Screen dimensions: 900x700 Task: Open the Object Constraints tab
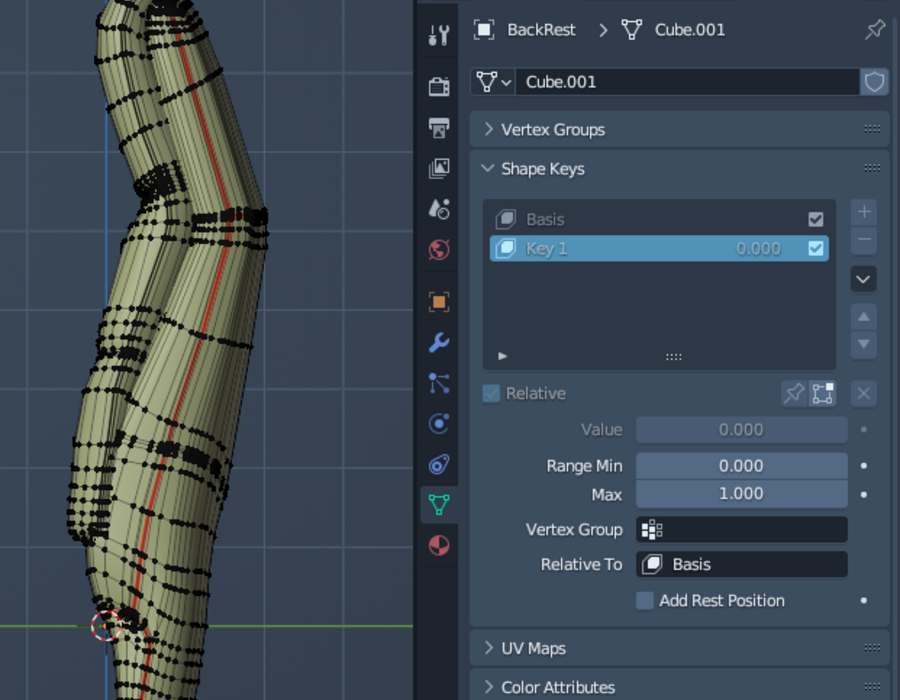tap(439, 465)
